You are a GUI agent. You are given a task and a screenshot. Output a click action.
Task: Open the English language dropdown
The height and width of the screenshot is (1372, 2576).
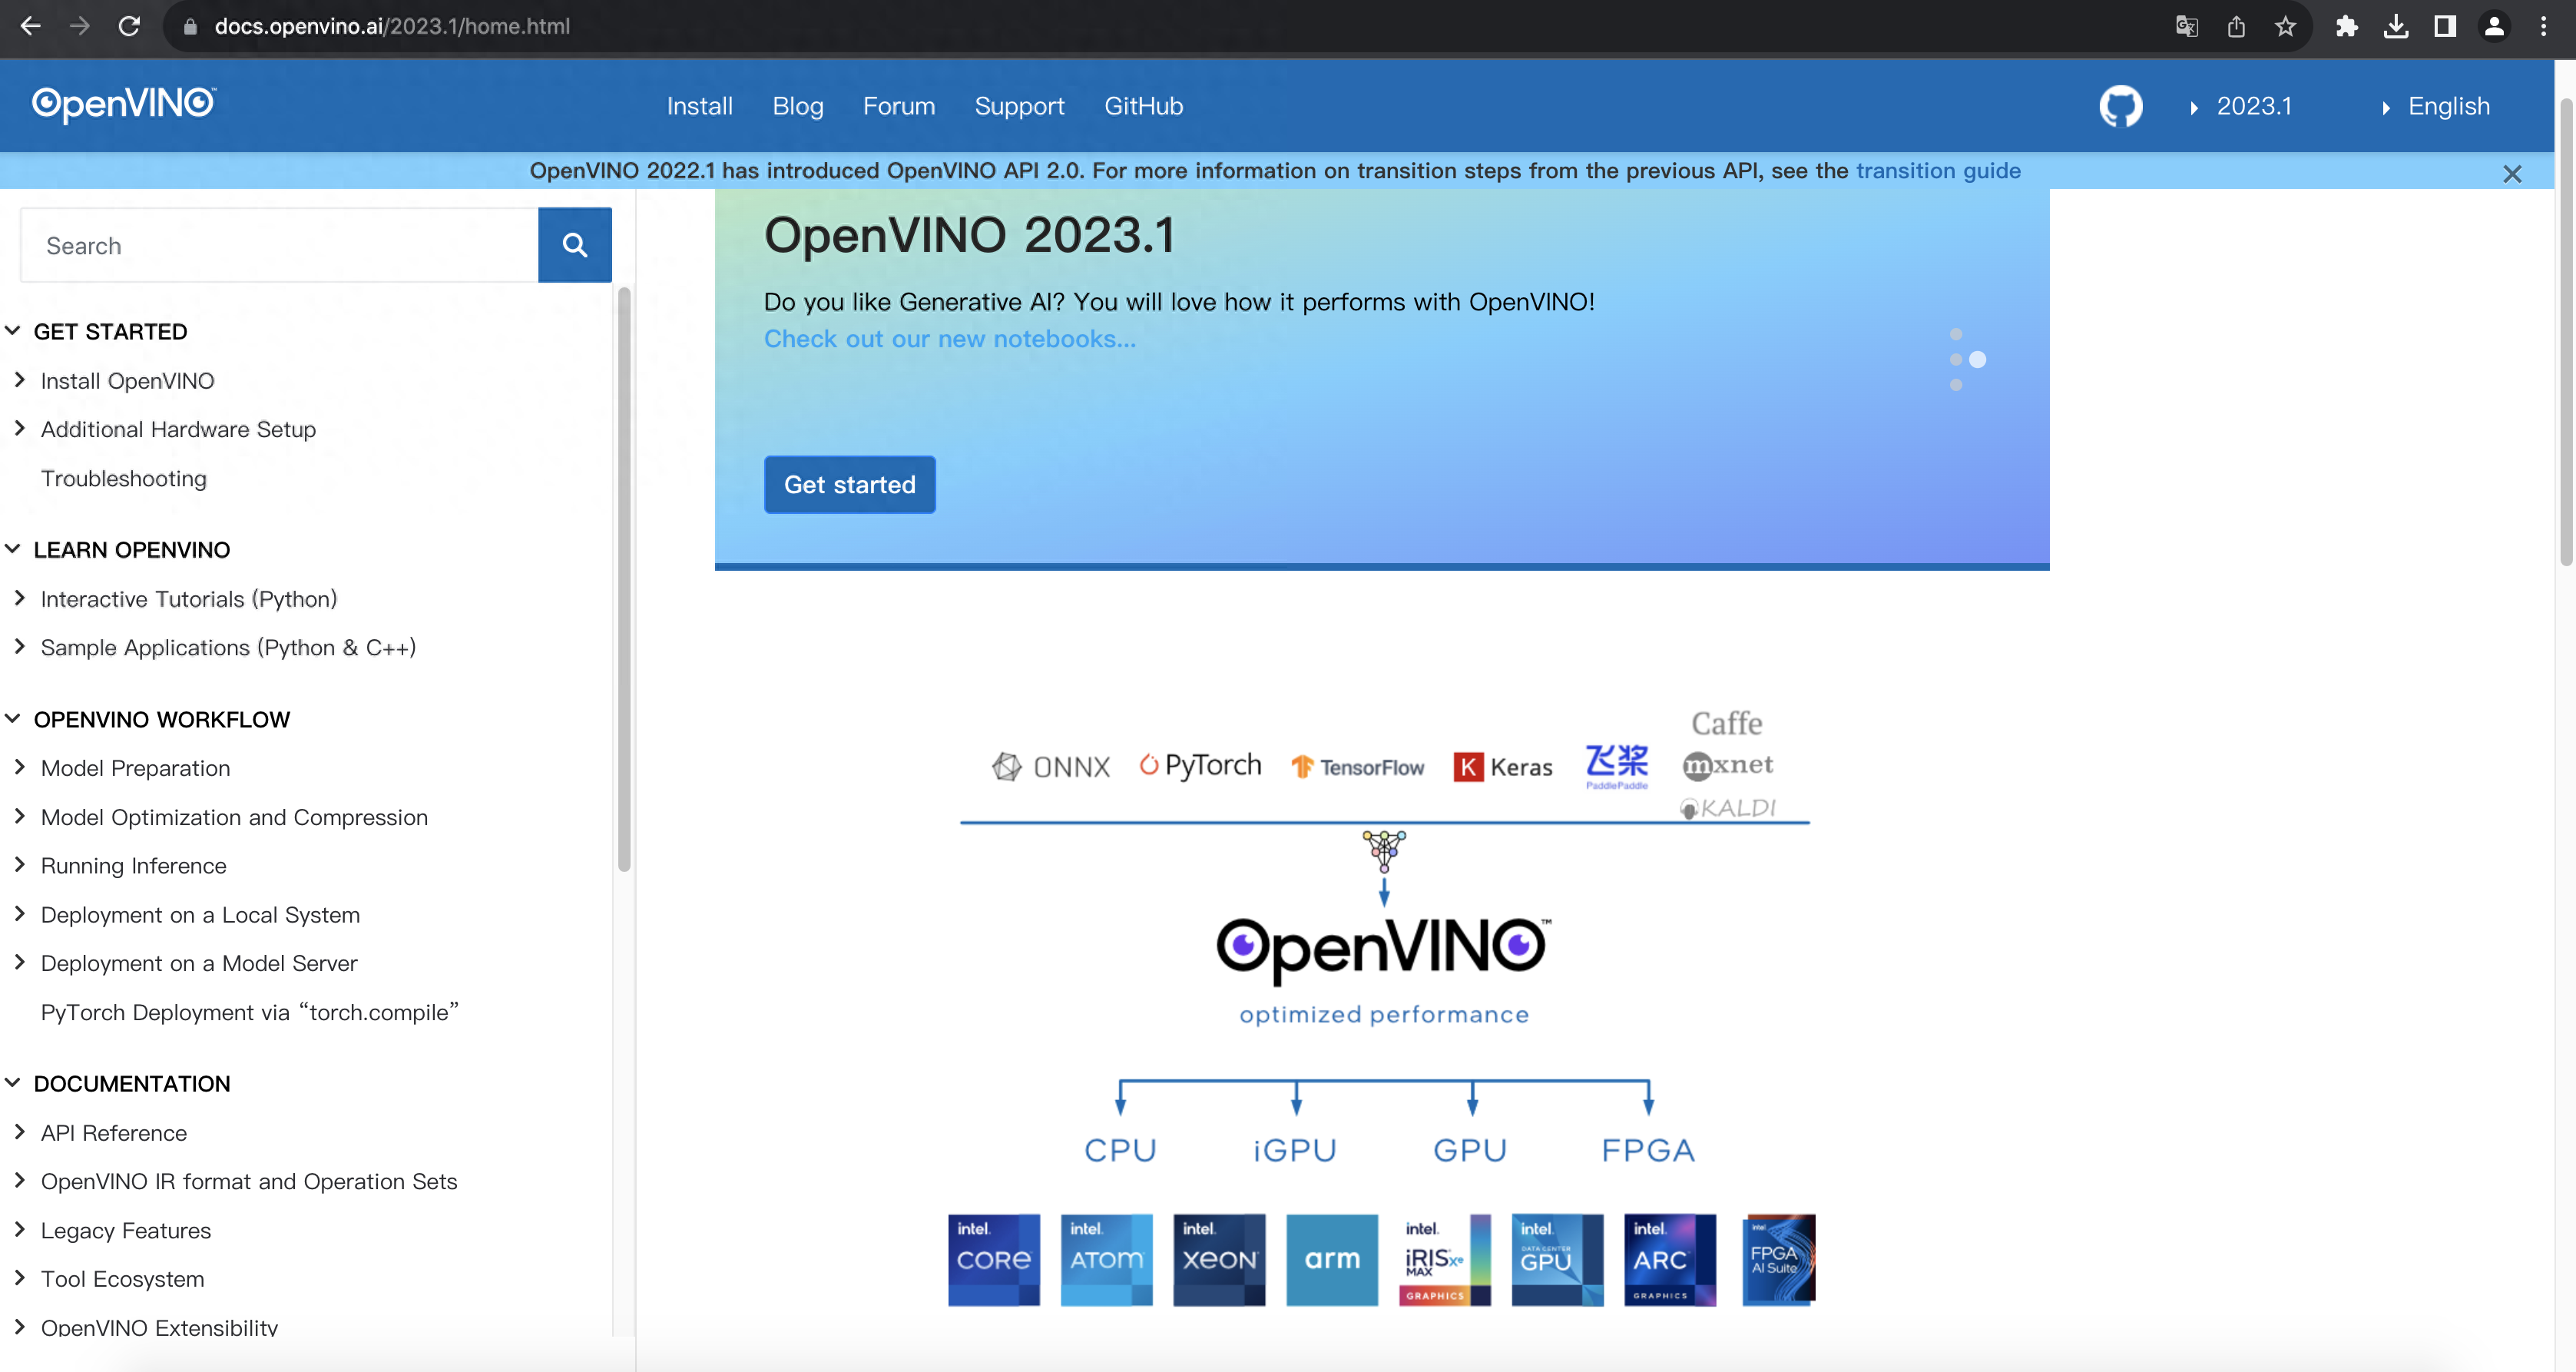tap(2436, 106)
